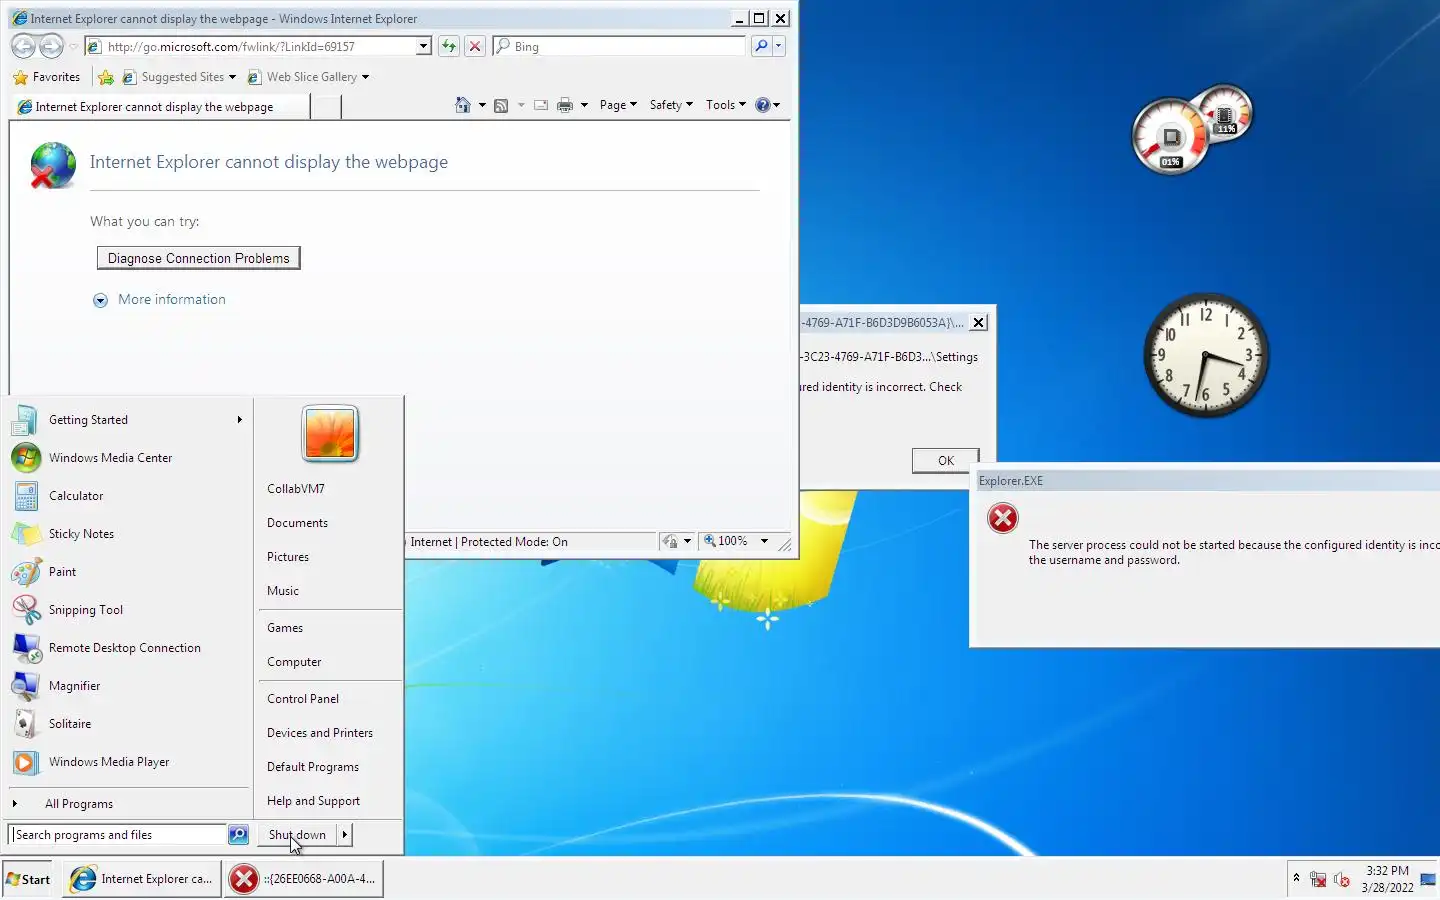Click the analog clock desktop gadget
1440x900 pixels.
[1206, 355]
